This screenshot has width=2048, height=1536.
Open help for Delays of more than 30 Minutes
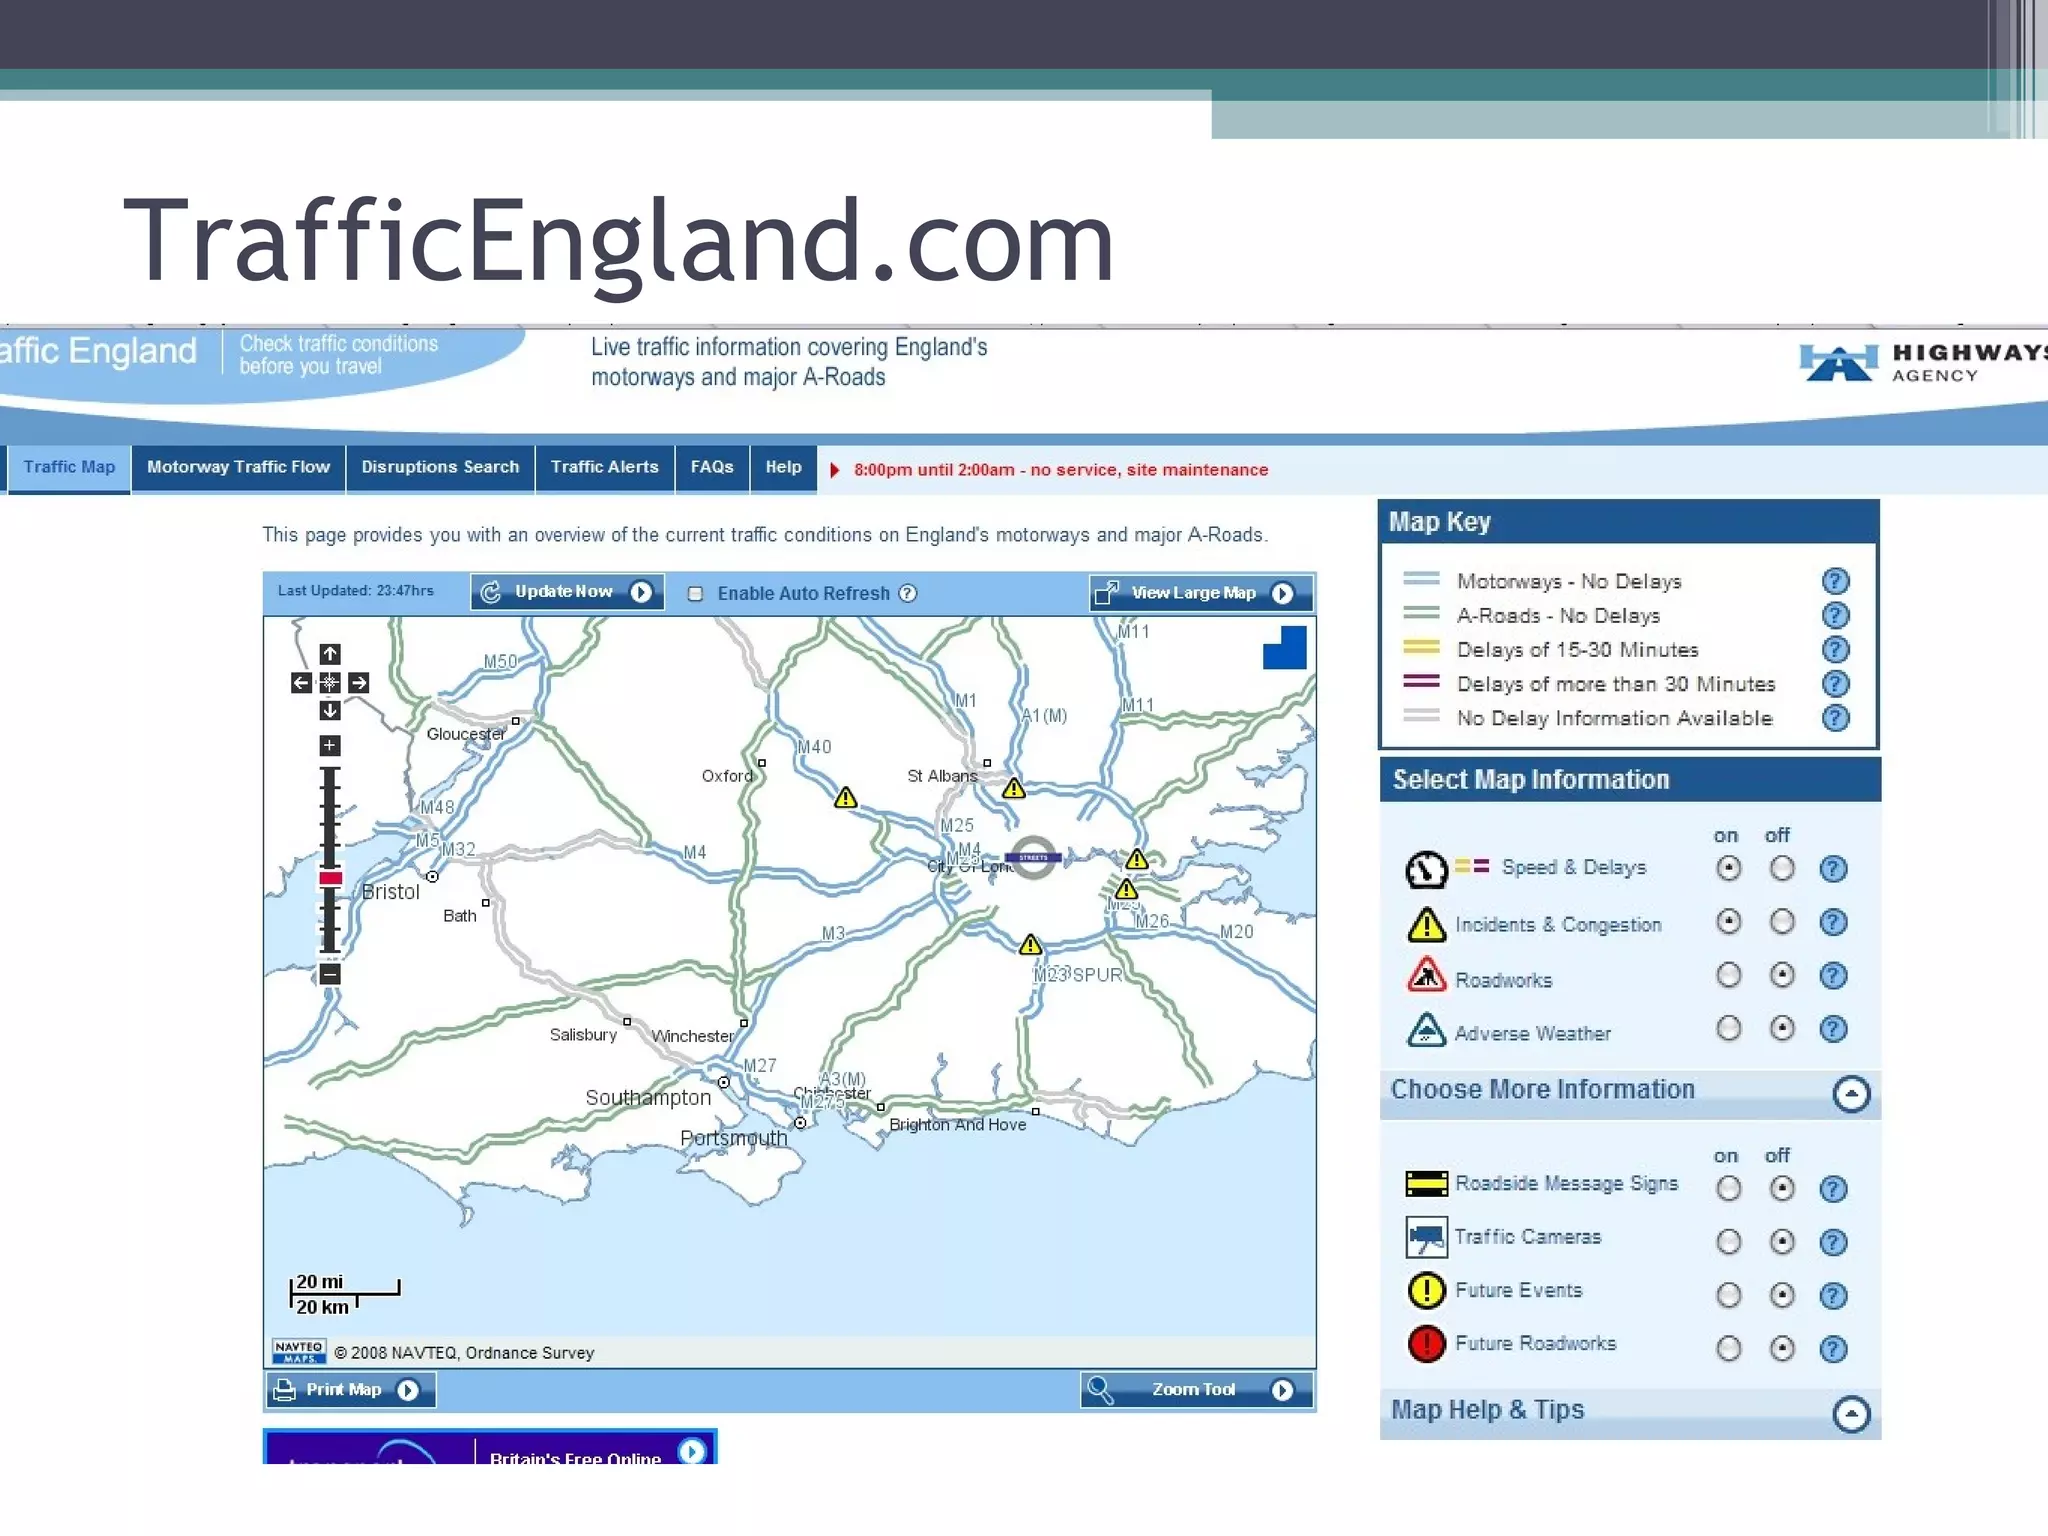pyautogui.click(x=1835, y=684)
